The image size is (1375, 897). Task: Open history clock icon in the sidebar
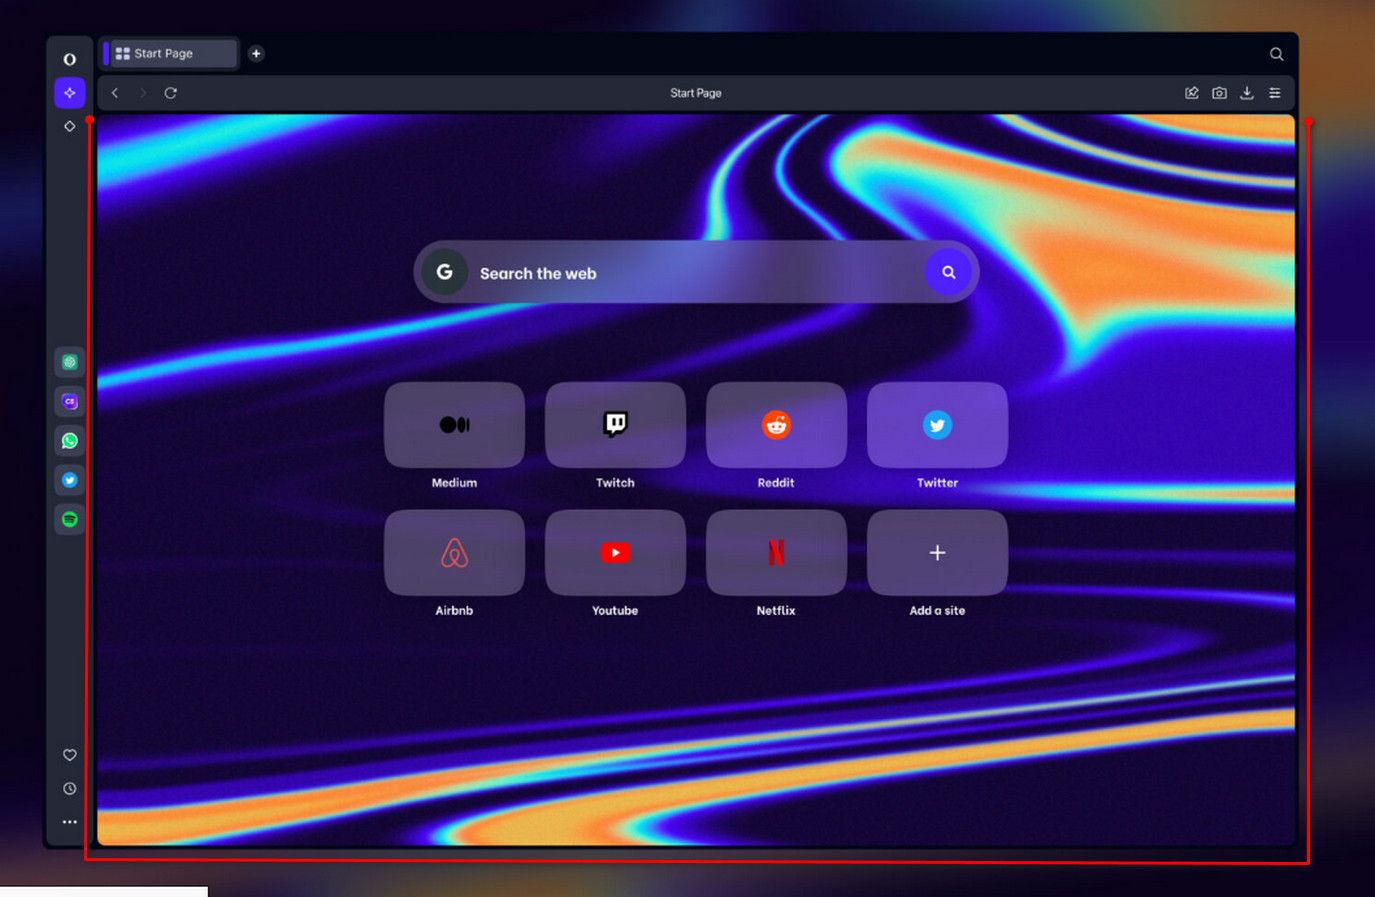click(x=69, y=788)
